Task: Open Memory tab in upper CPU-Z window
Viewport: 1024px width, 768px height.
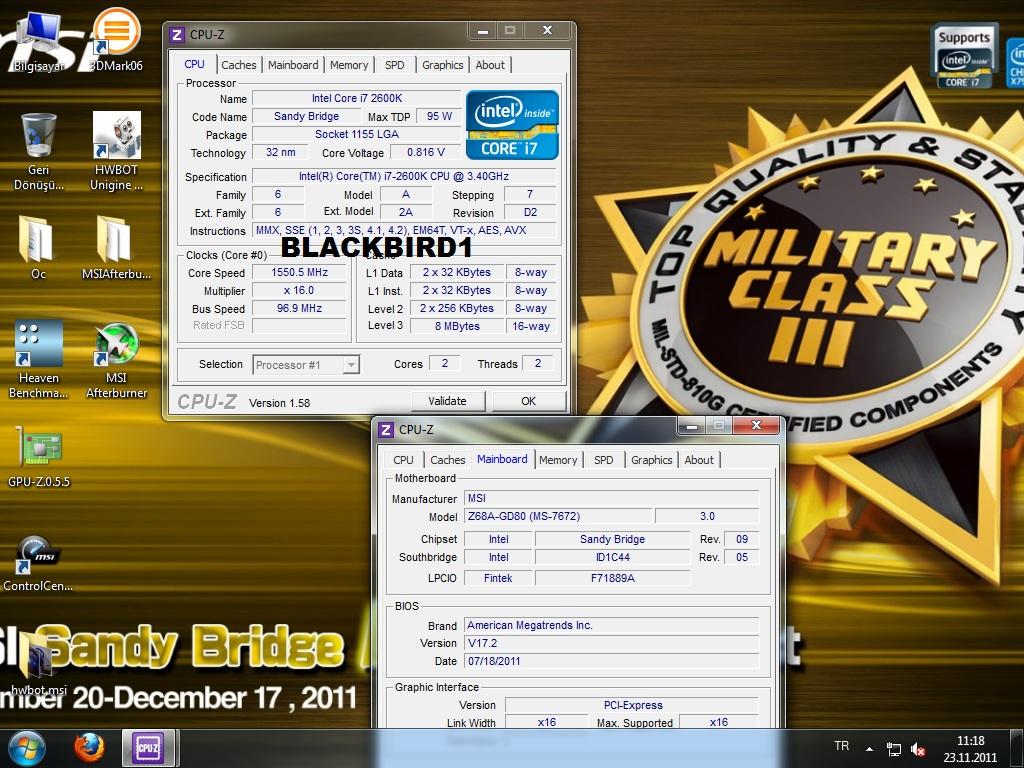Action: [x=349, y=65]
